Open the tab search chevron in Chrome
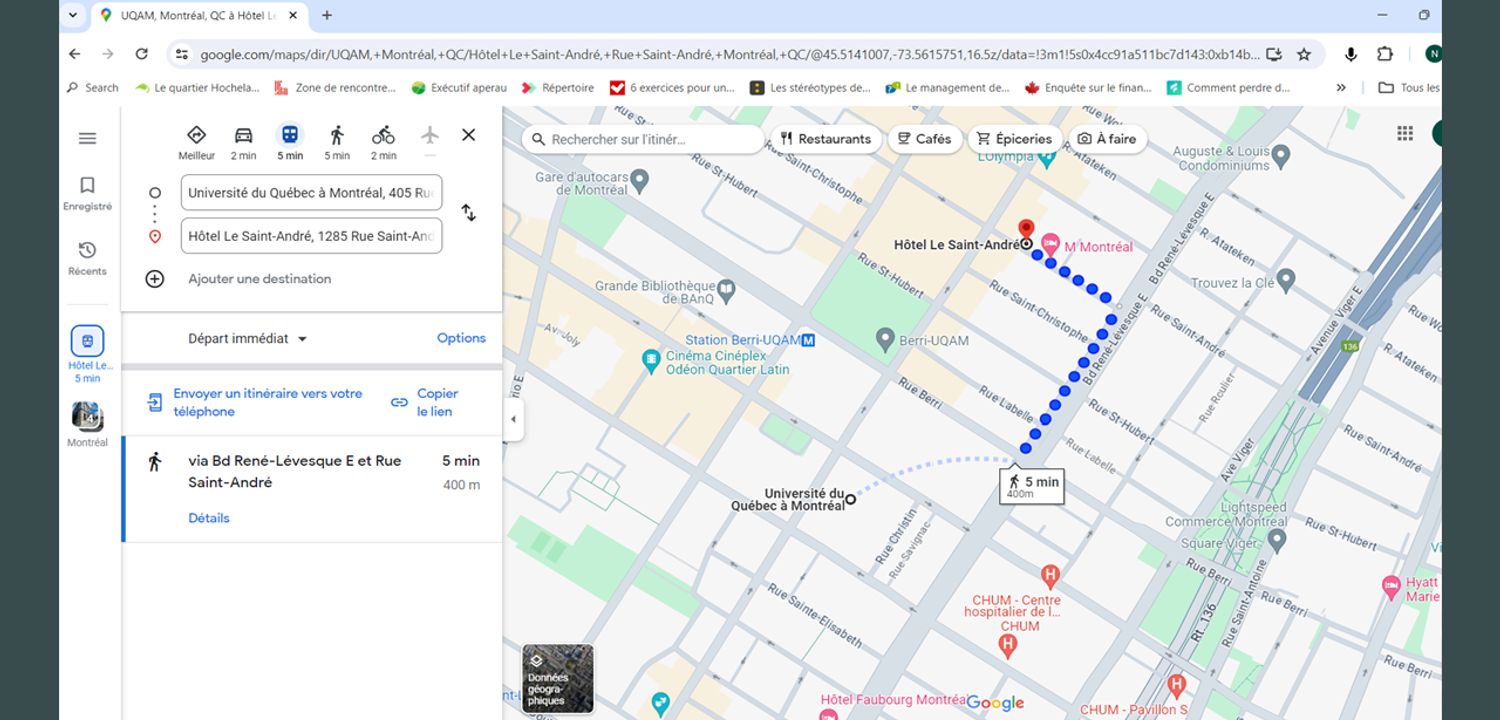1500x720 pixels. coord(72,15)
